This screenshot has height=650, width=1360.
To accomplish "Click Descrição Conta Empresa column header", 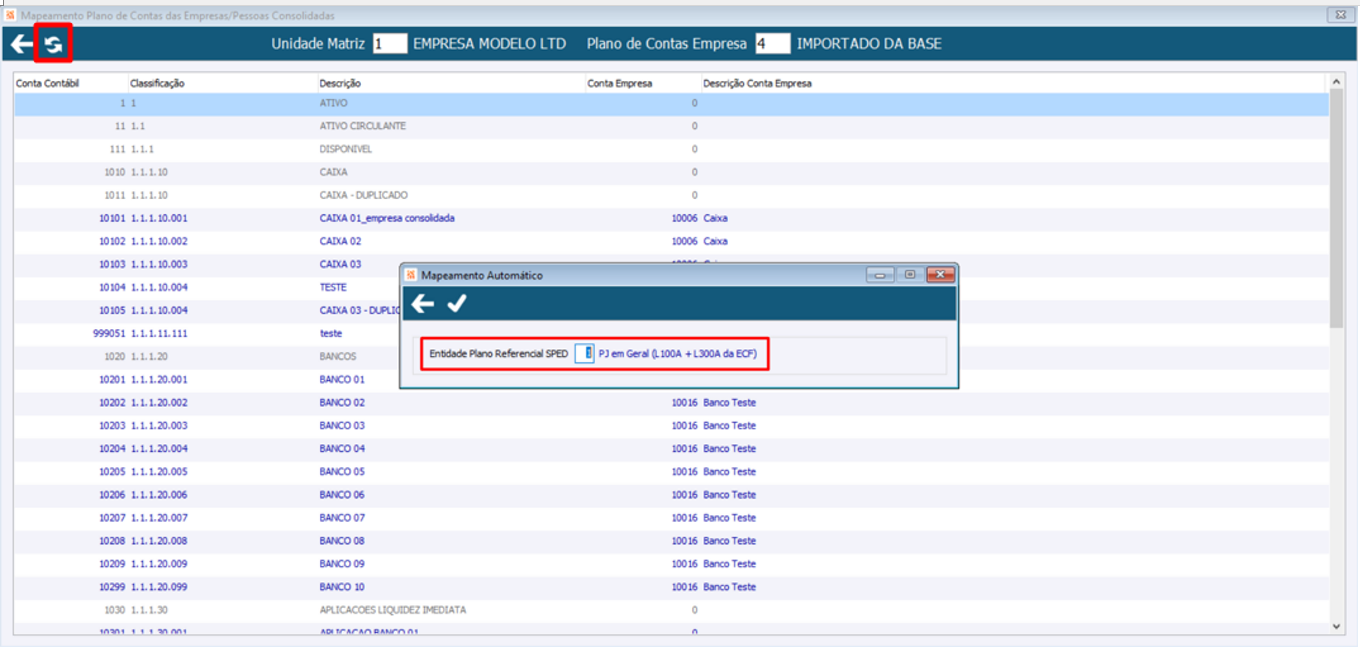I will pyautogui.click(x=757, y=83).
